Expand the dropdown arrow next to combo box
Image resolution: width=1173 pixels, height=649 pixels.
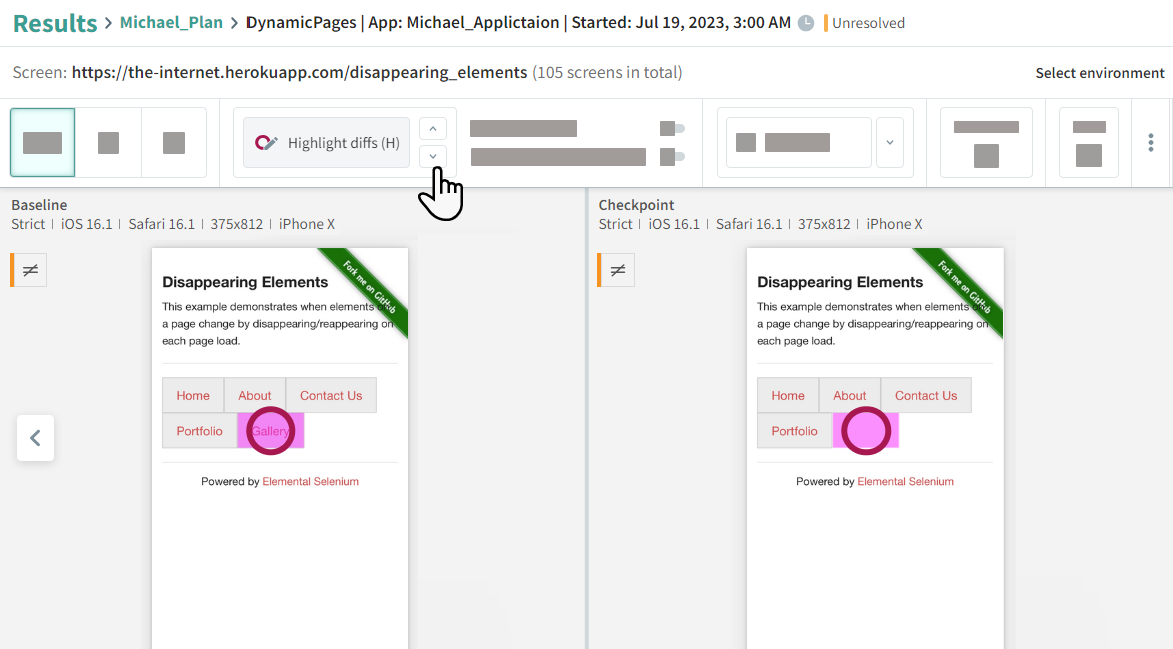click(889, 143)
